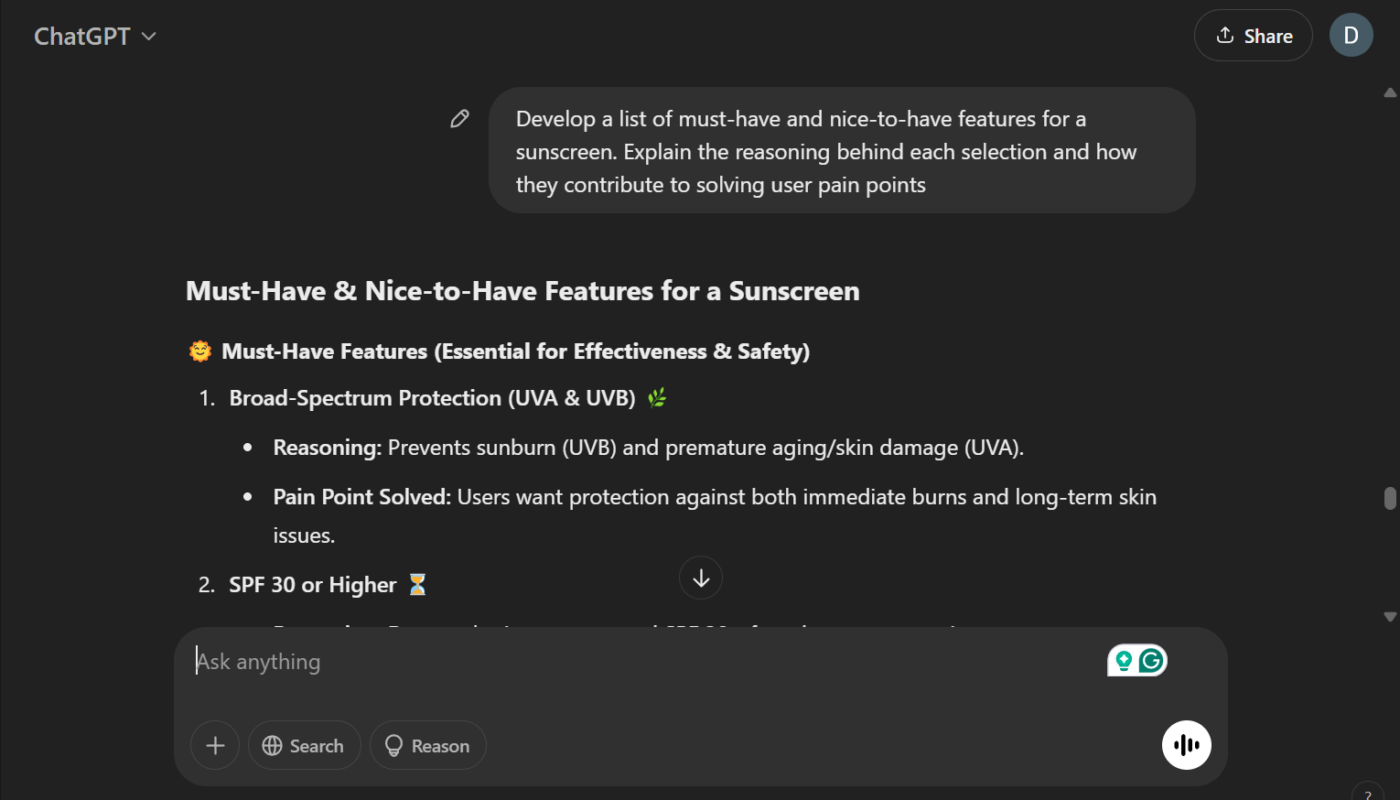This screenshot has height=800, width=1400.
Task: Click the Share button
Action: 1252,36
